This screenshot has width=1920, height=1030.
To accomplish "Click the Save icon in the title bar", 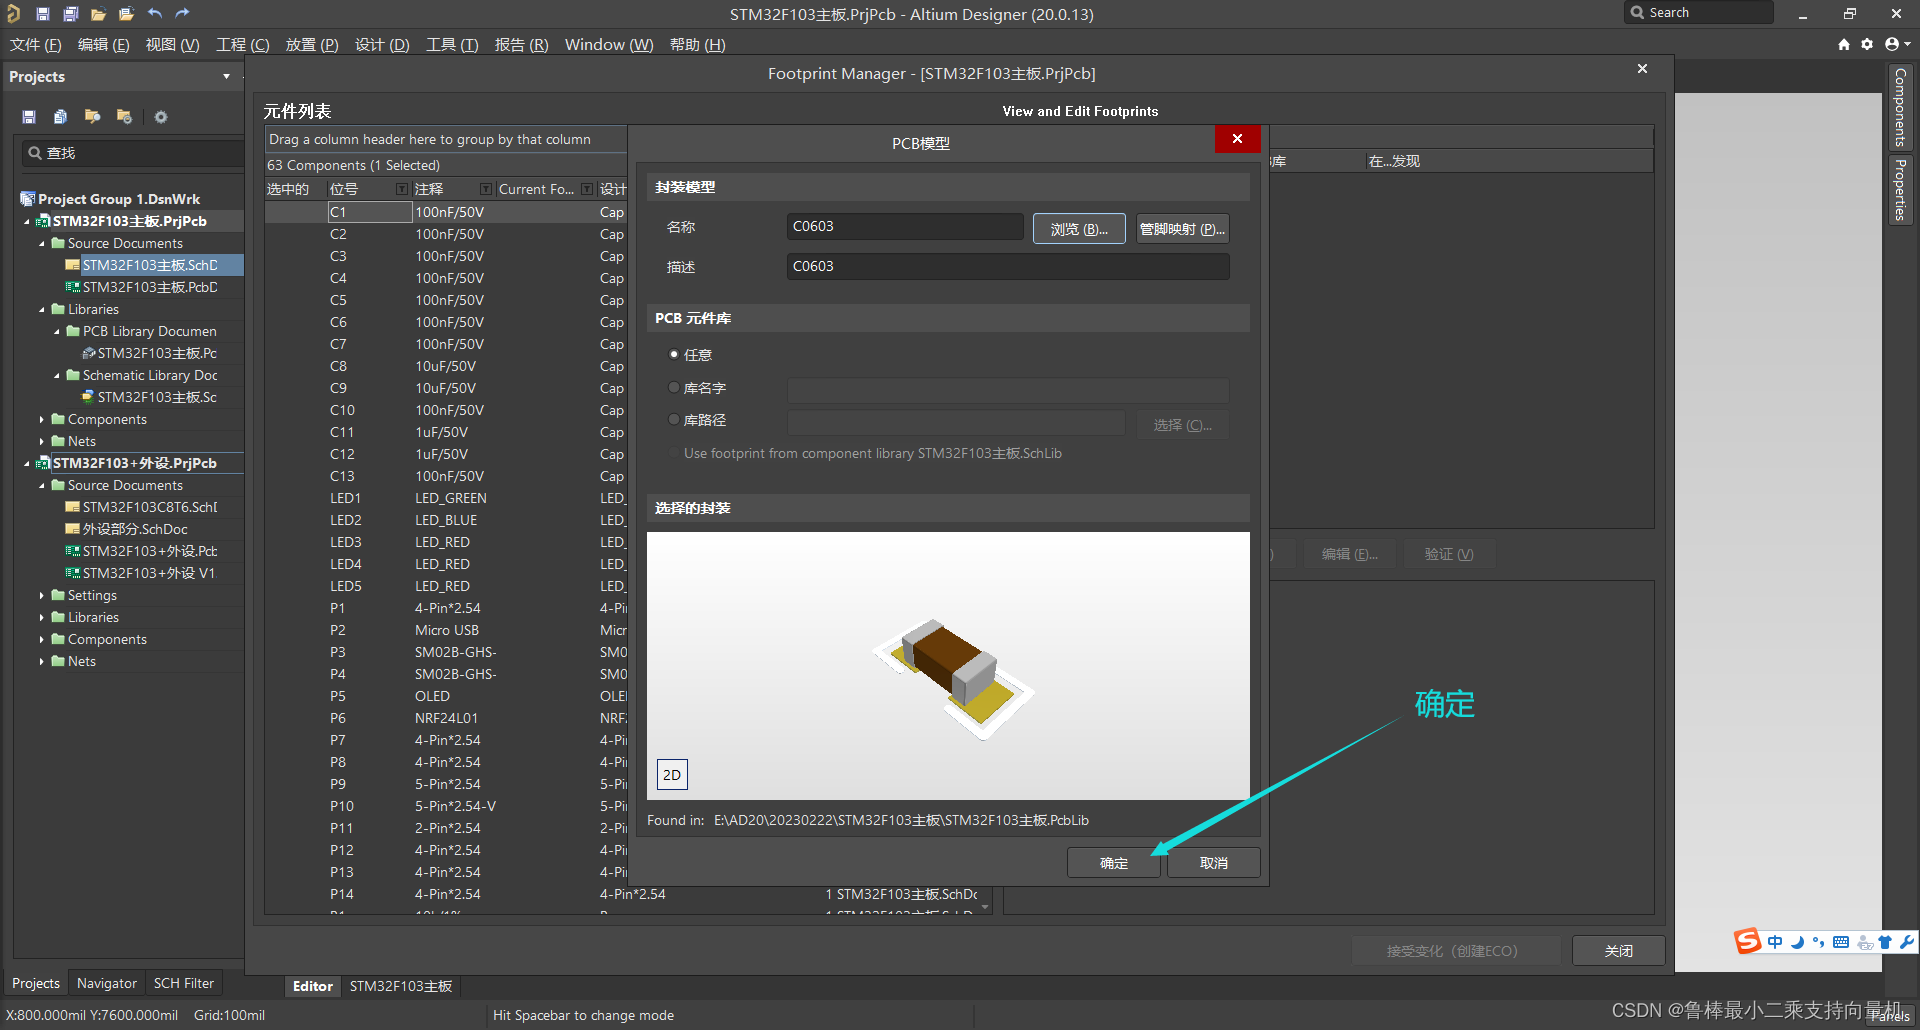I will coord(42,14).
